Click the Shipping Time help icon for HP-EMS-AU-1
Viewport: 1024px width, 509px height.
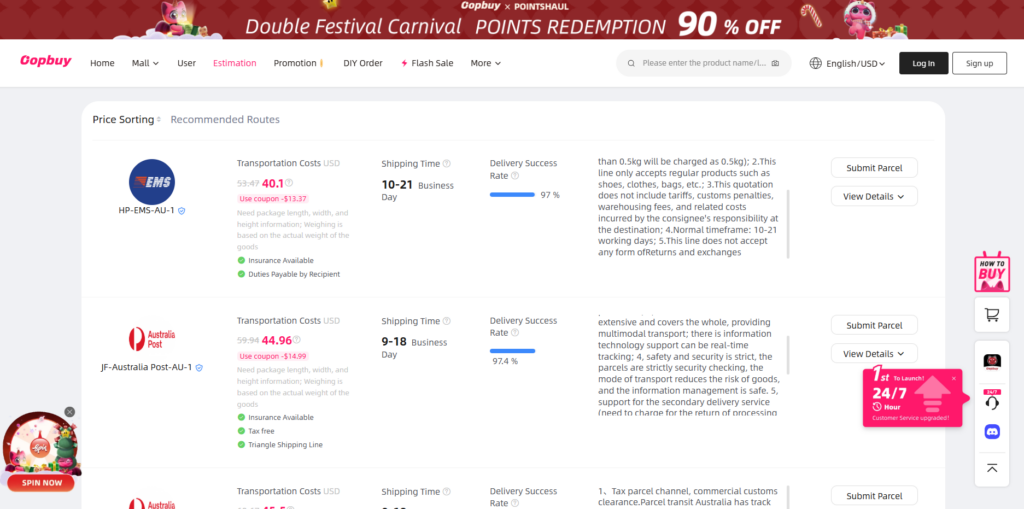tap(447, 164)
